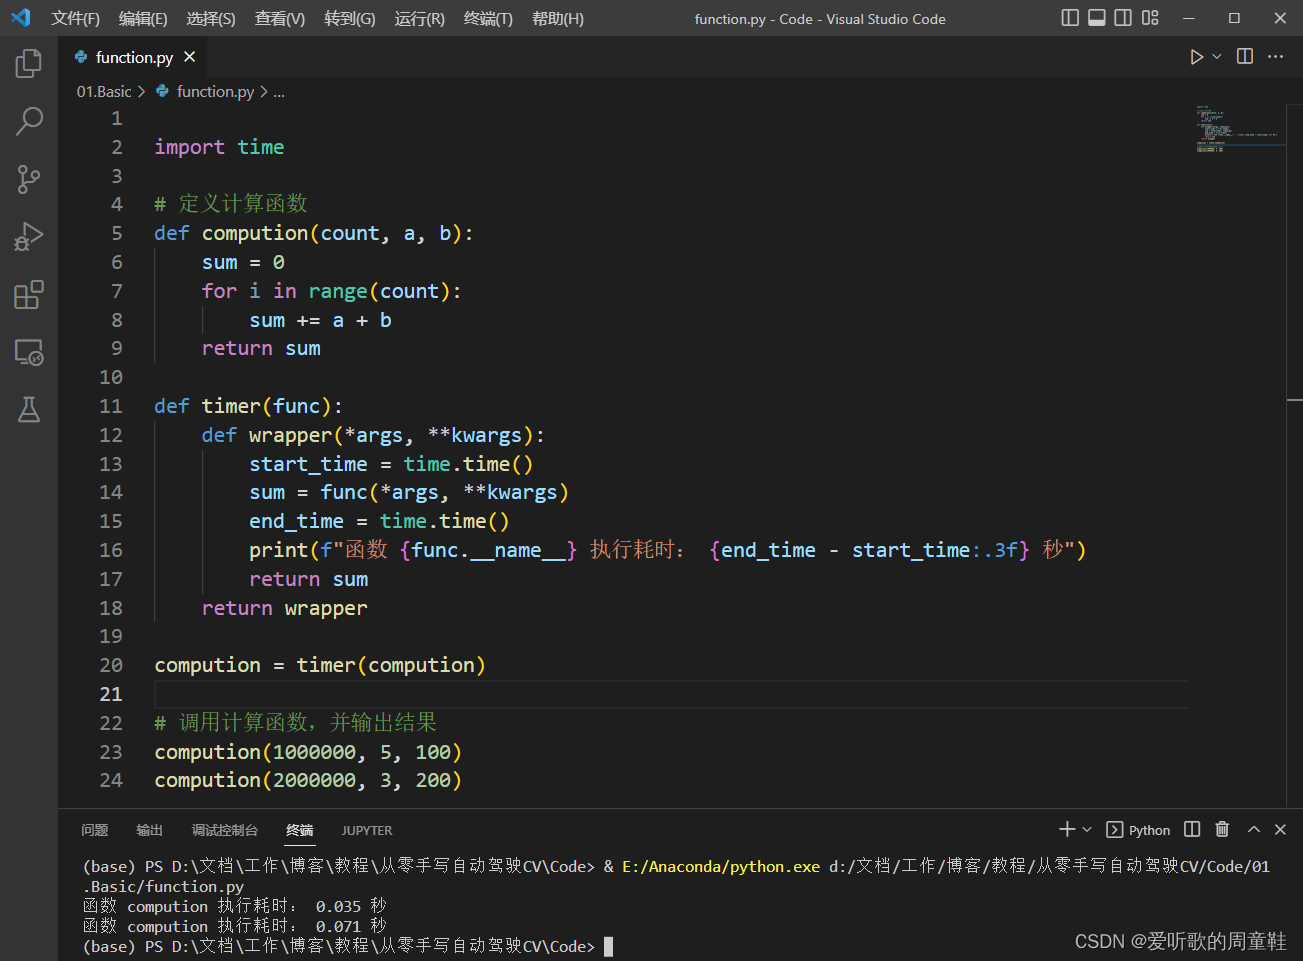This screenshot has height=961, width=1303.
Task: Open the 帮助(H) menu
Action: pyautogui.click(x=558, y=19)
